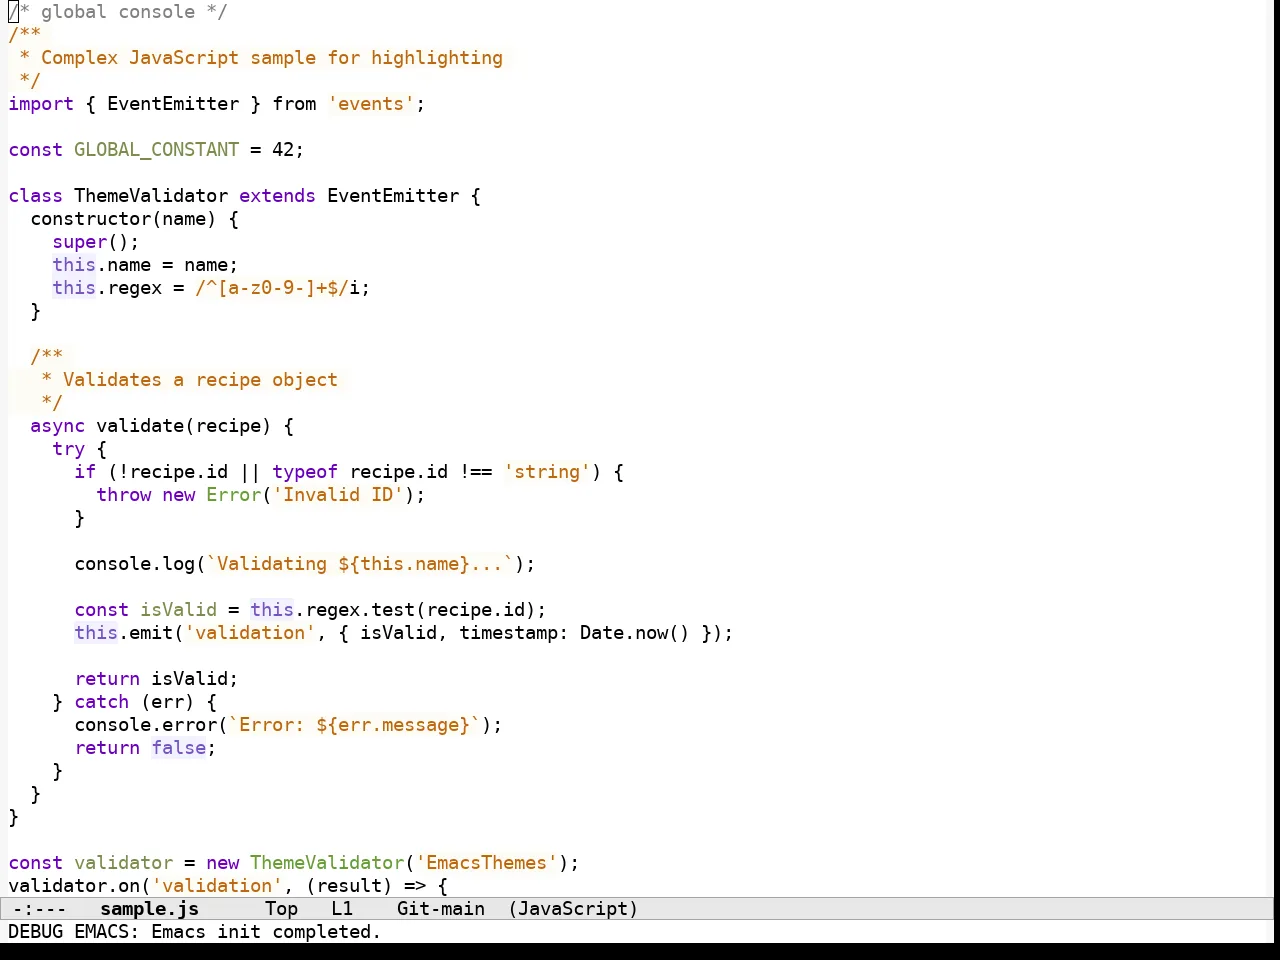Click 'Complex JavaScript sample for highlighting' comment

coord(272,58)
